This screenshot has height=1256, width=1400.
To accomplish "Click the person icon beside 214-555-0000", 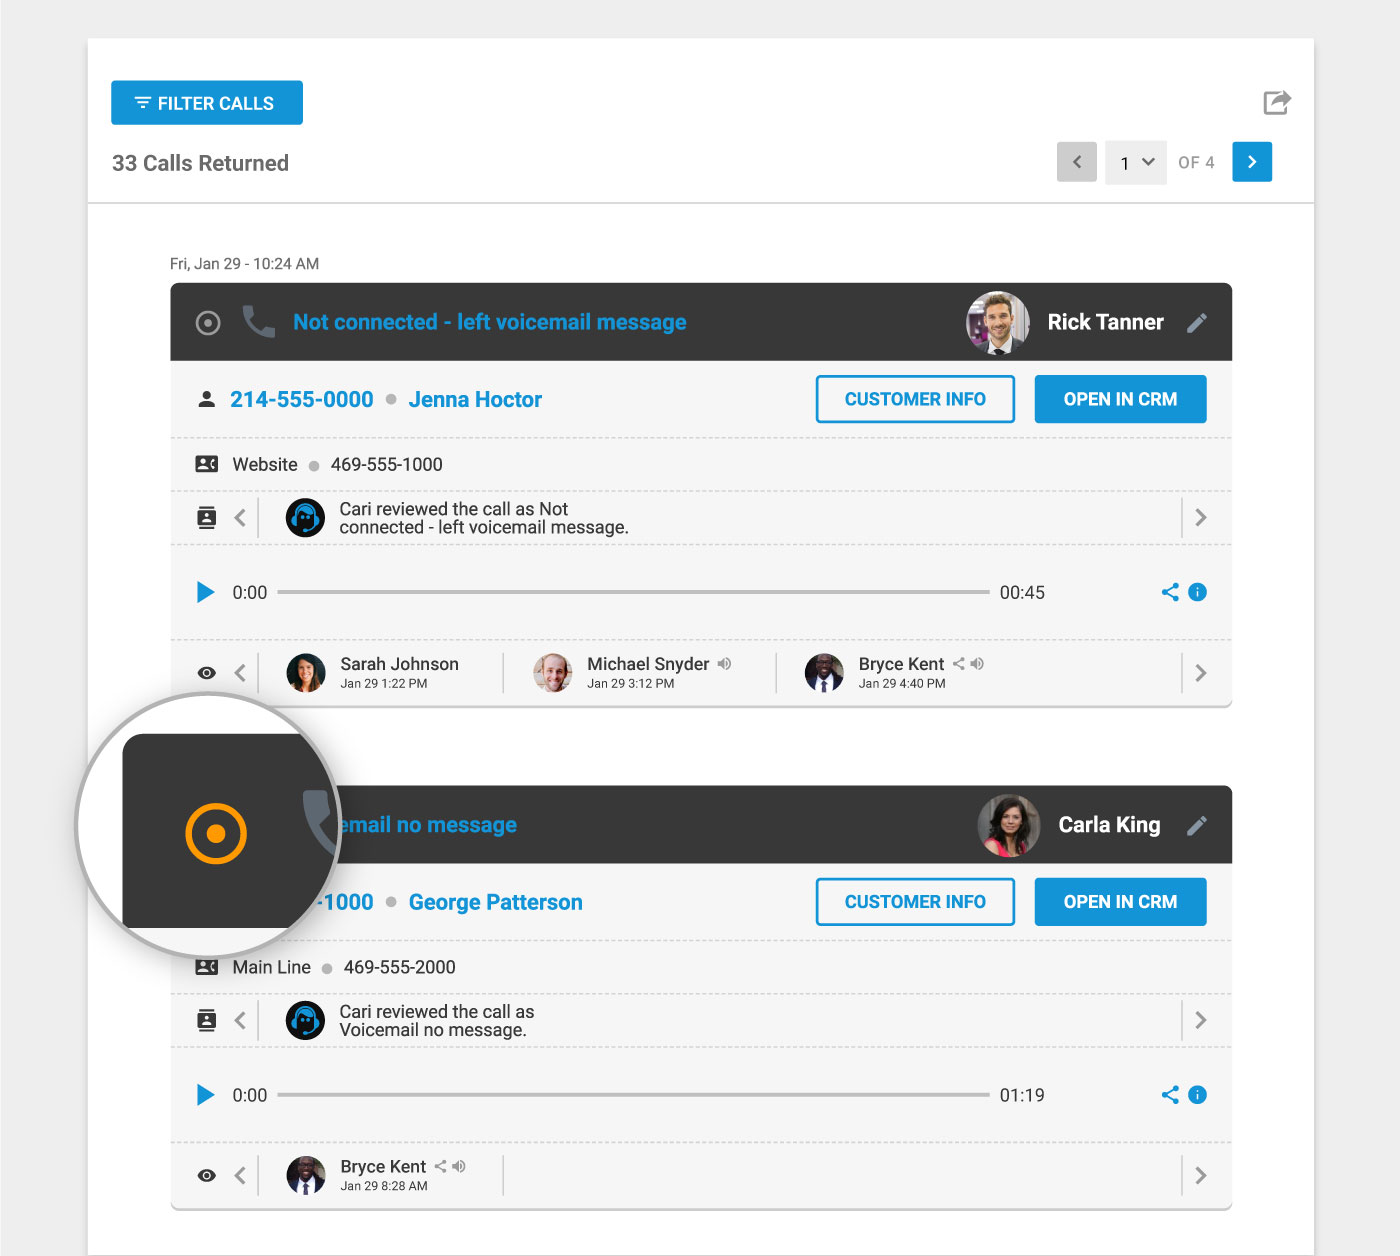I will click(x=207, y=399).
